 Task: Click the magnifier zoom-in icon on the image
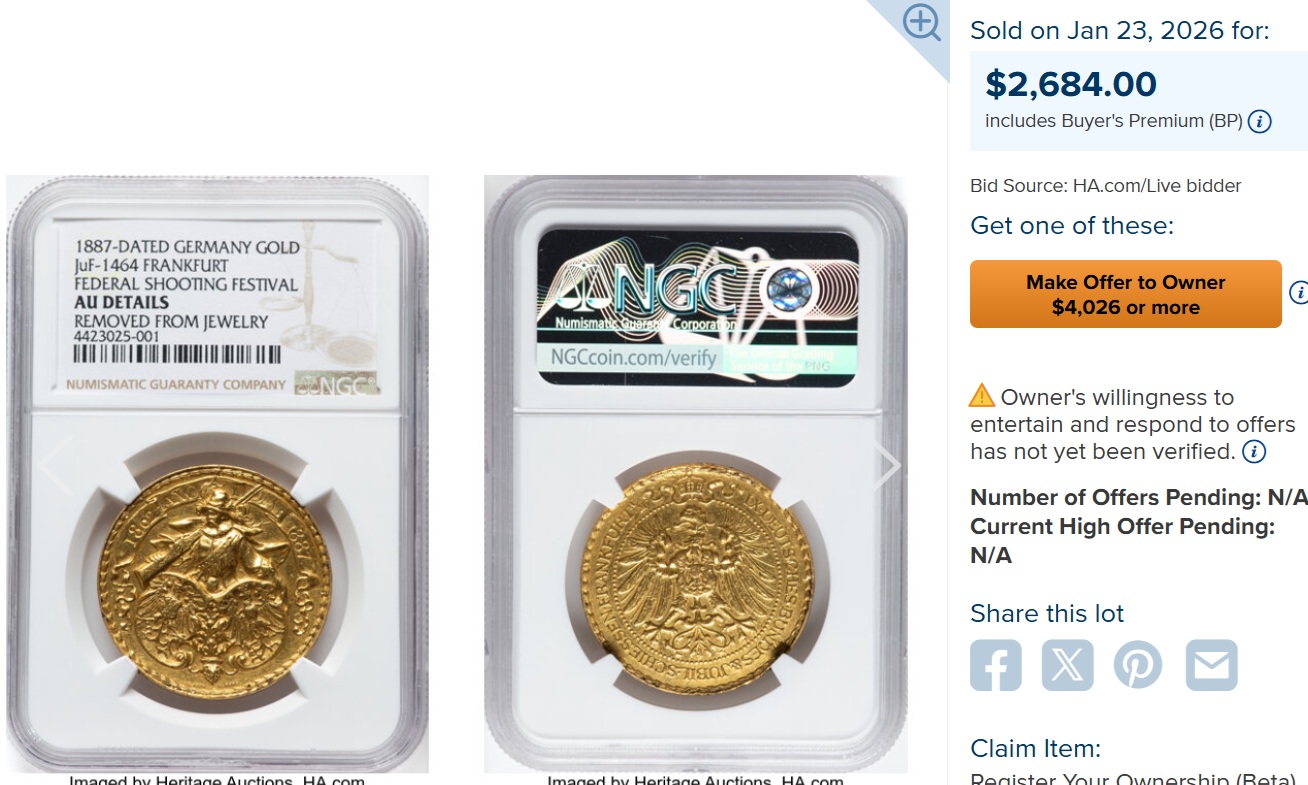[x=921, y=22]
